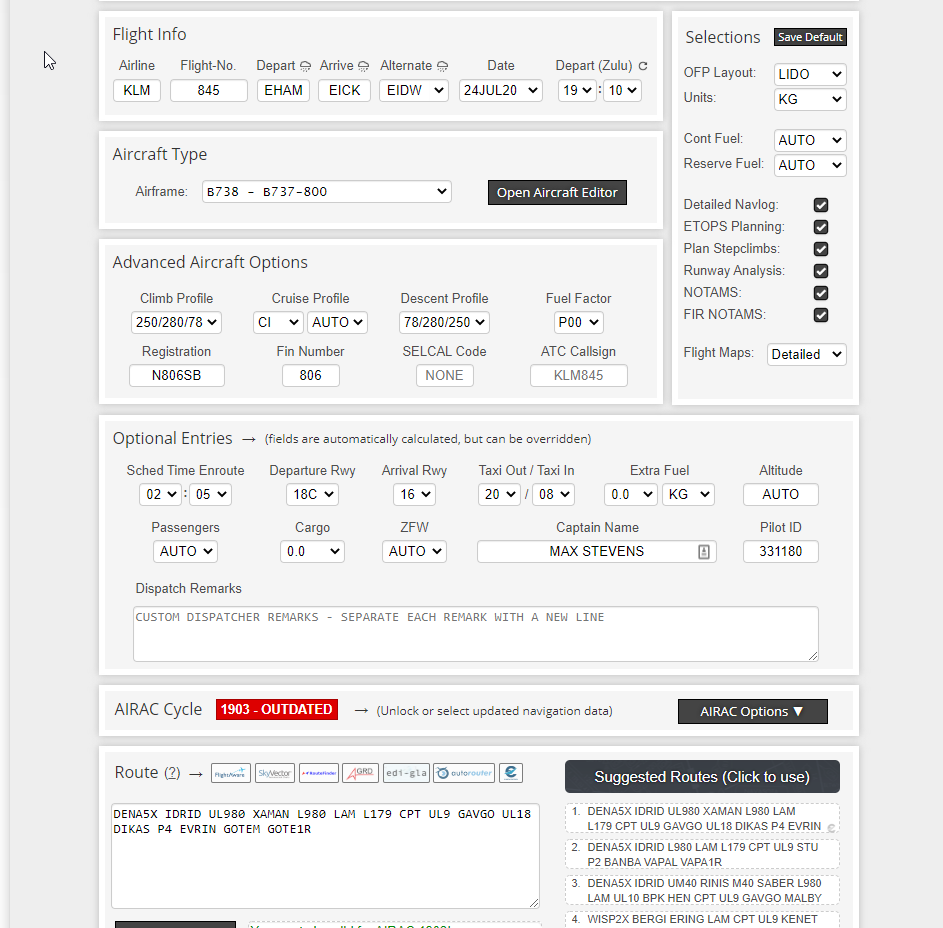
Task: Open the edi-gla route tool
Action: 406,773
